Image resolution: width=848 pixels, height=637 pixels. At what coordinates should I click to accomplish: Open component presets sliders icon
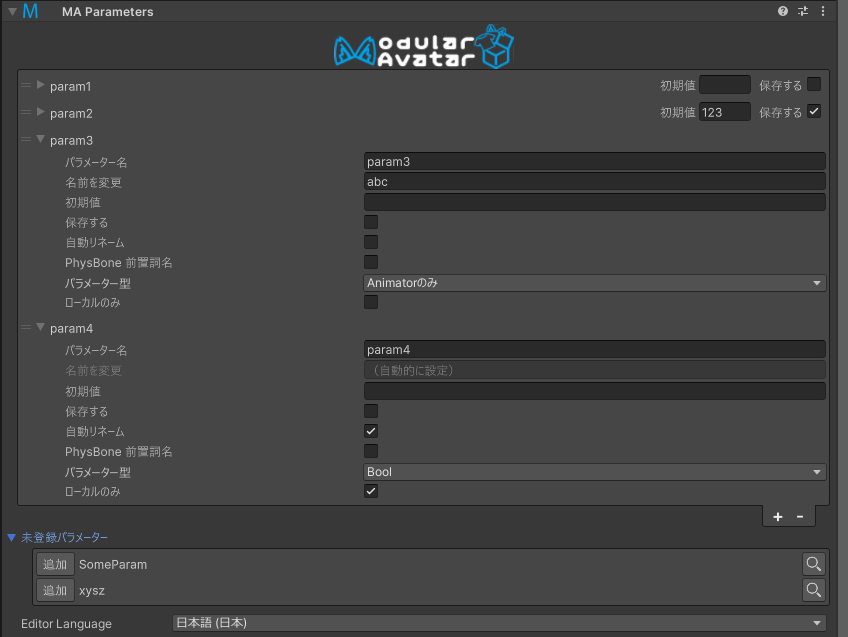(x=803, y=11)
